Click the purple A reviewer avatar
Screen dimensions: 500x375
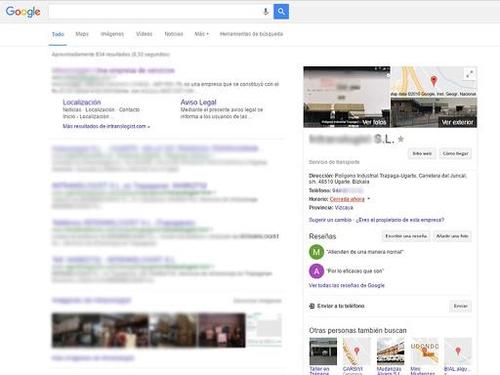(x=316, y=271)
